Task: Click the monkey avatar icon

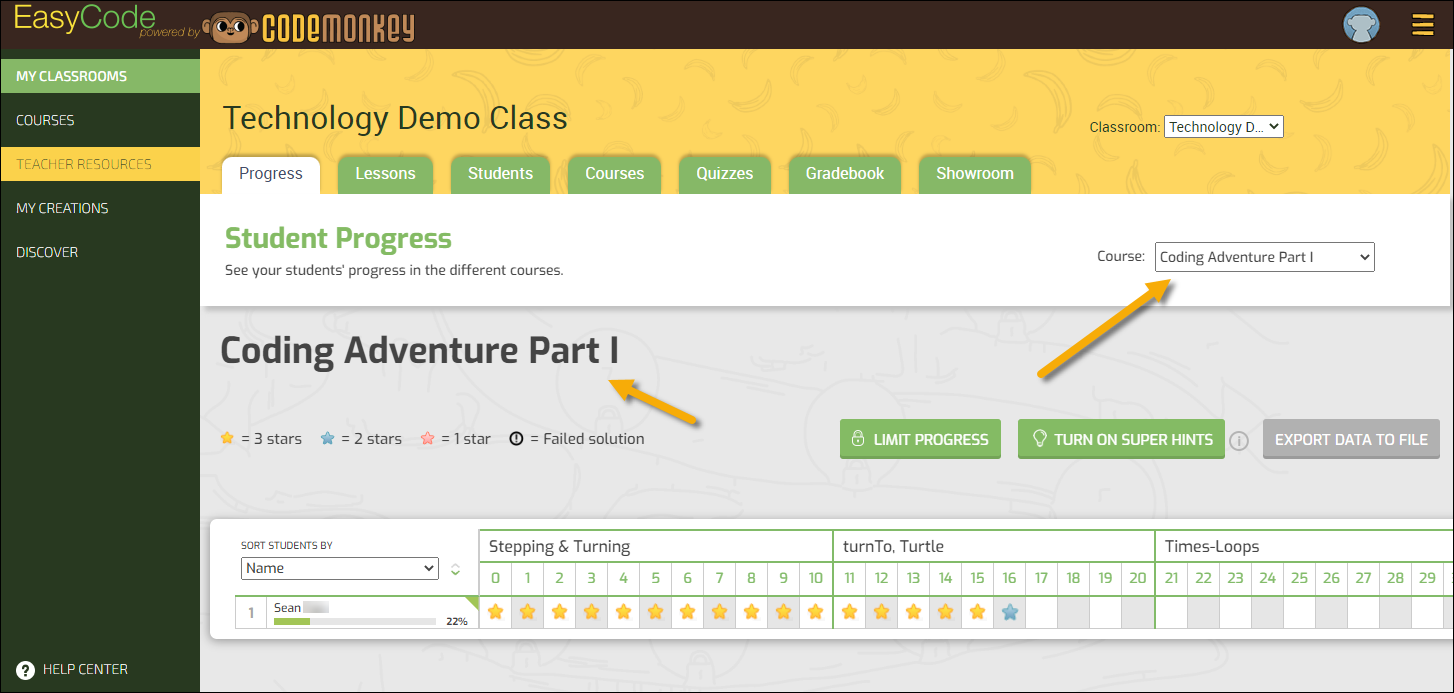Action: click(x=1360, y=25)
